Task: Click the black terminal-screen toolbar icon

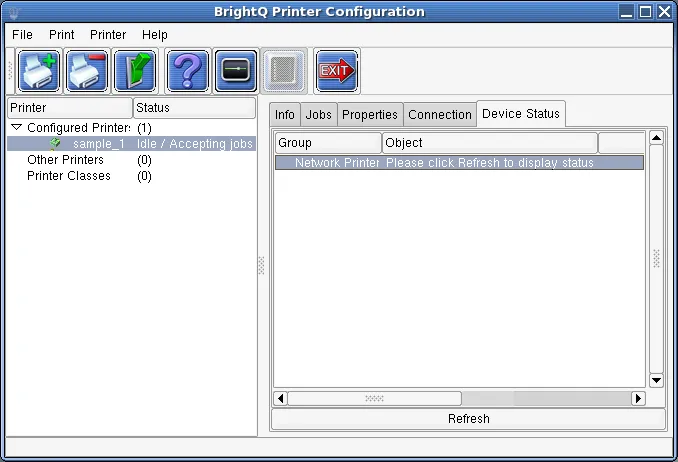Action: [x=236, y=71]
